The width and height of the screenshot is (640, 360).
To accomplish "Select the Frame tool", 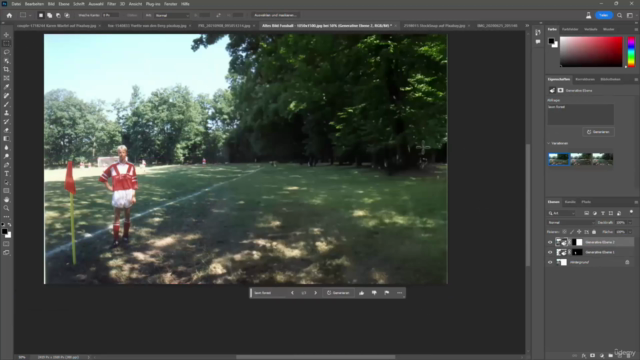I will (x=6, y=78).
